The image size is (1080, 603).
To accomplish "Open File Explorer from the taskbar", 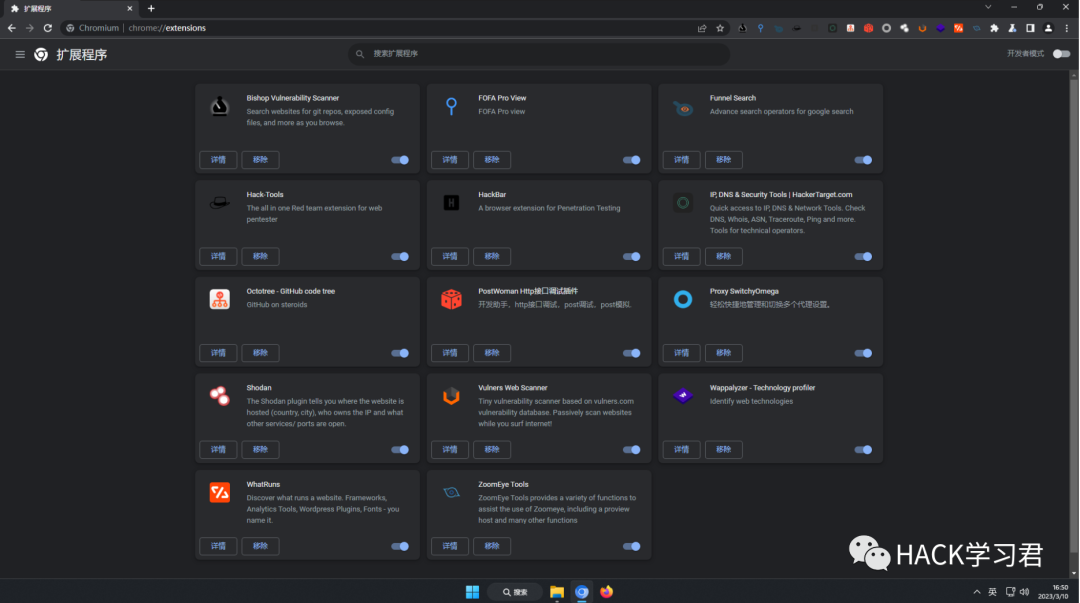I will [557, 592].
